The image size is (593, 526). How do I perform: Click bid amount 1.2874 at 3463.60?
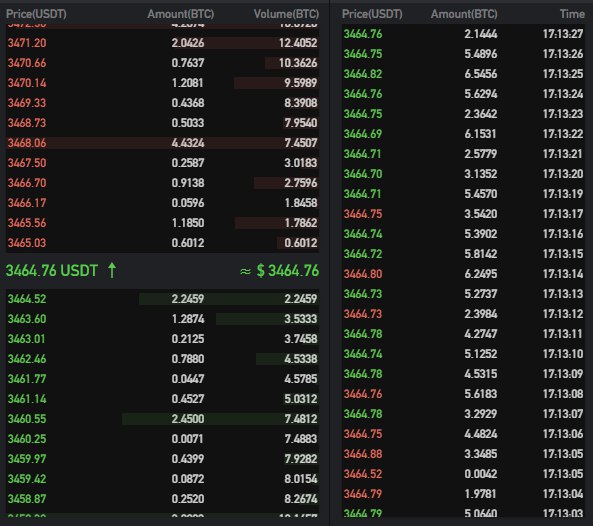click(x=188, y=319)
